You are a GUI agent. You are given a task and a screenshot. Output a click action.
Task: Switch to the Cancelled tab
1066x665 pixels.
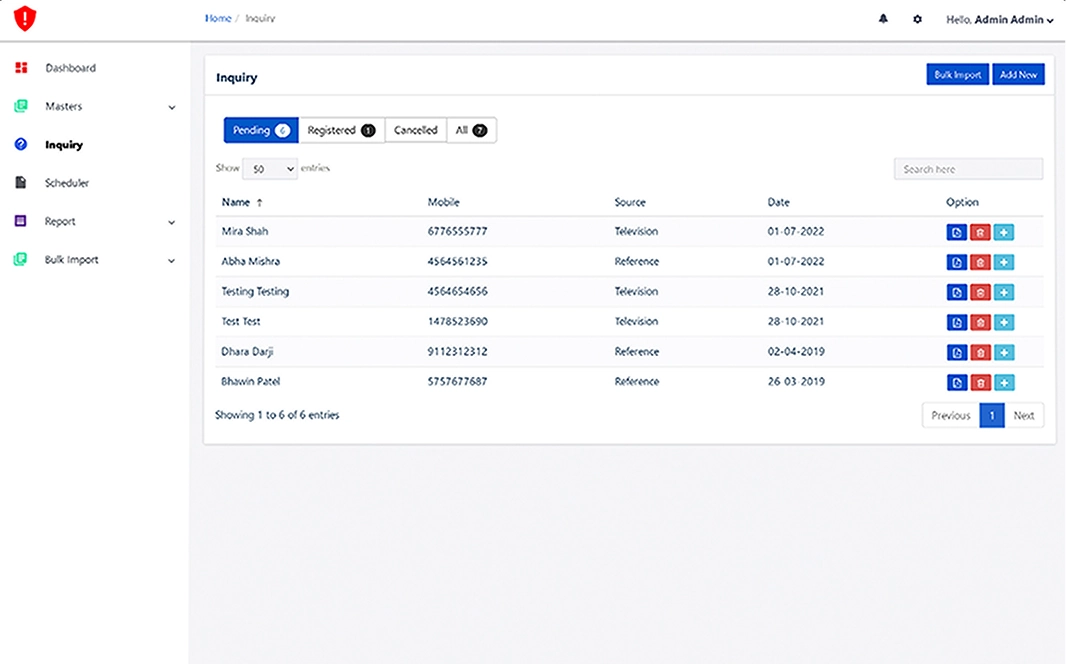(x=415, y=131)
